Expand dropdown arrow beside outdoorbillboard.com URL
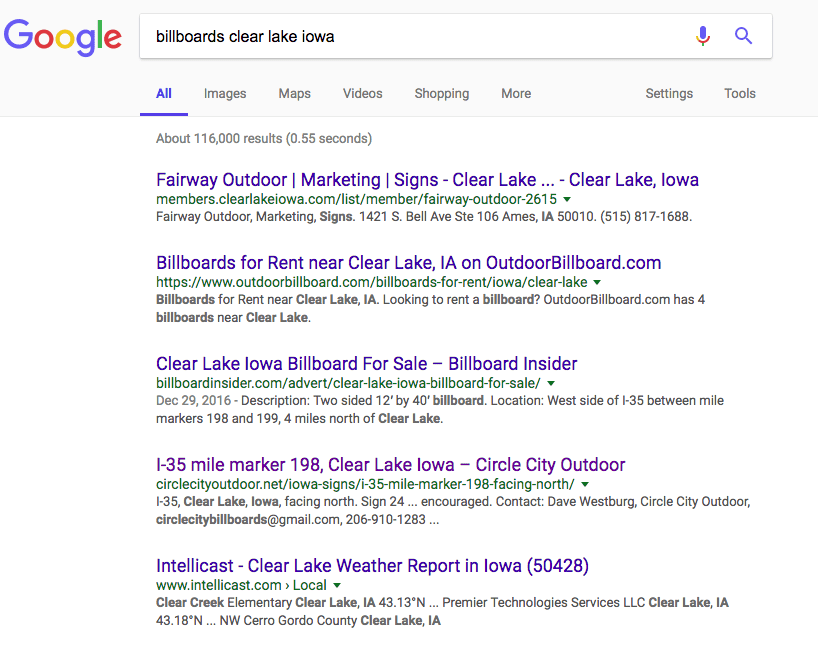Image resolution: width=818 pixels, height=651 pixels. [597, 282]
